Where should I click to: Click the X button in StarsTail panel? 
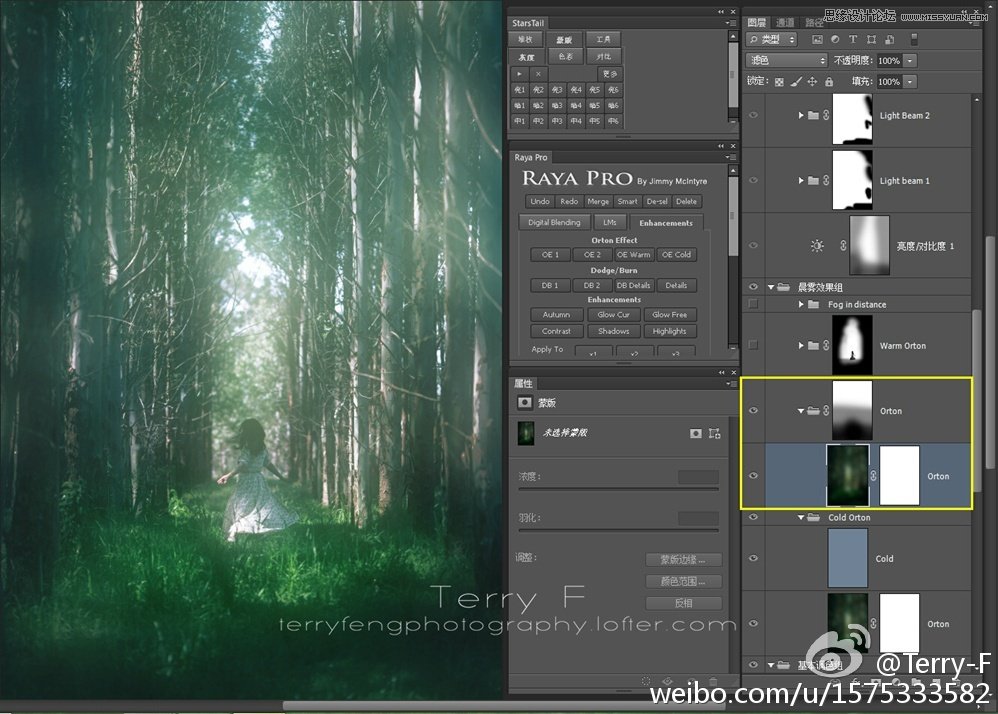click(538, 74)
